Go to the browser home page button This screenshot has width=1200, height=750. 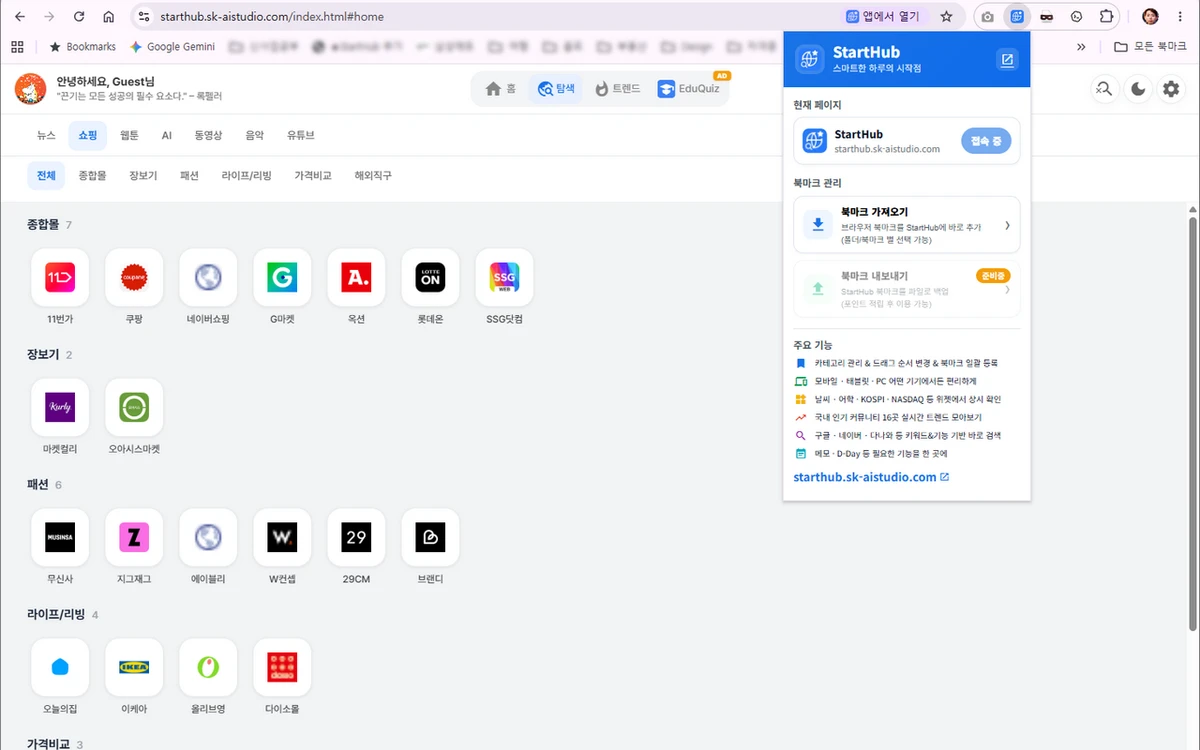[108, 17]
